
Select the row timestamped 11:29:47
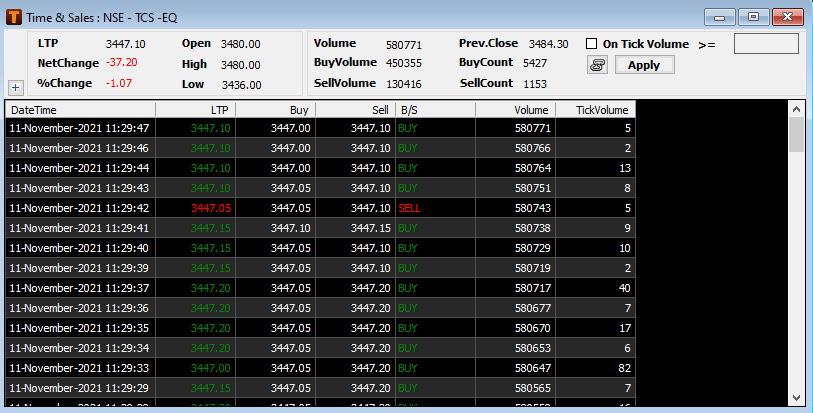(x=320, y=128)
